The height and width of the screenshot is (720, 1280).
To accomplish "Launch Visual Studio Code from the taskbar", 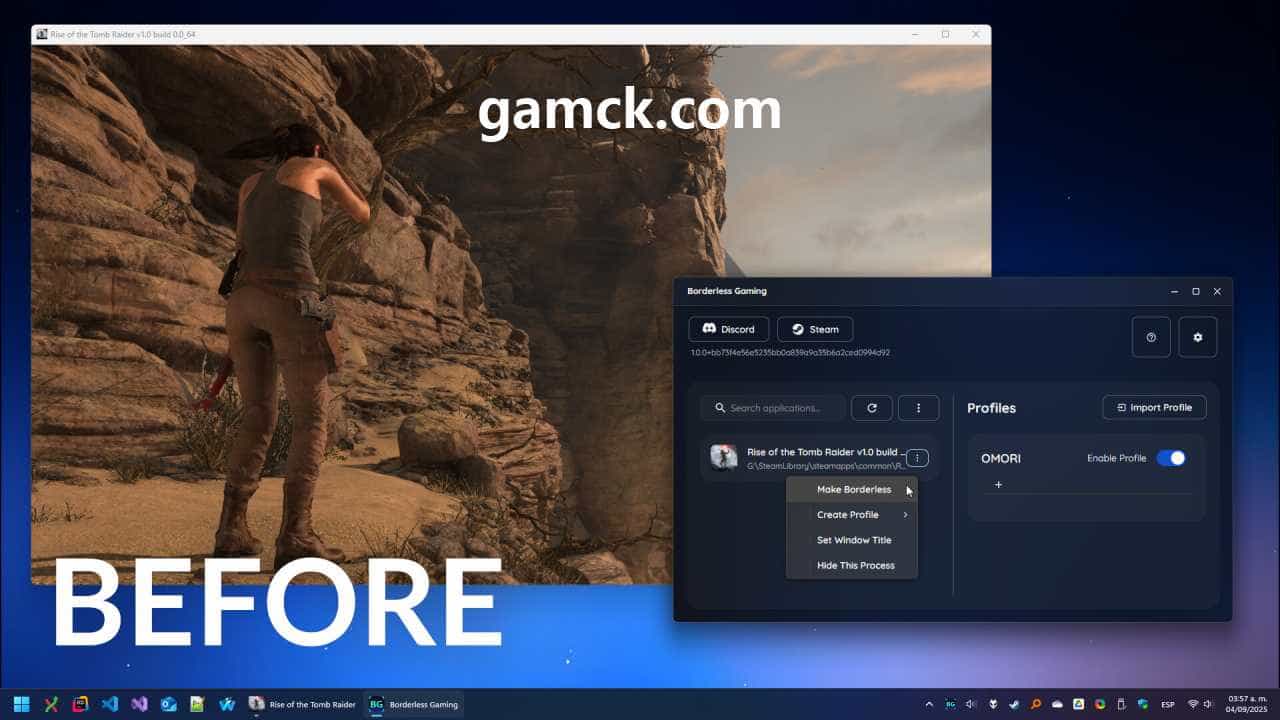I will pyautogui.click(x=110, y=704).
